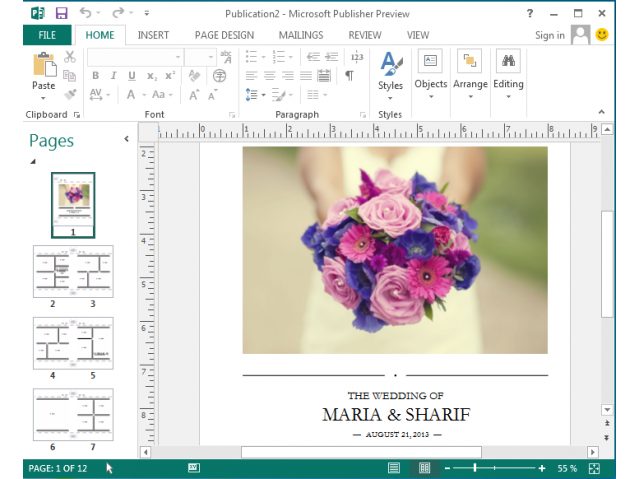Viewport: 640px width, 479px height.
Task: Open the FILE menu tab
Action: pyautogui.click(x=46, y=35)
